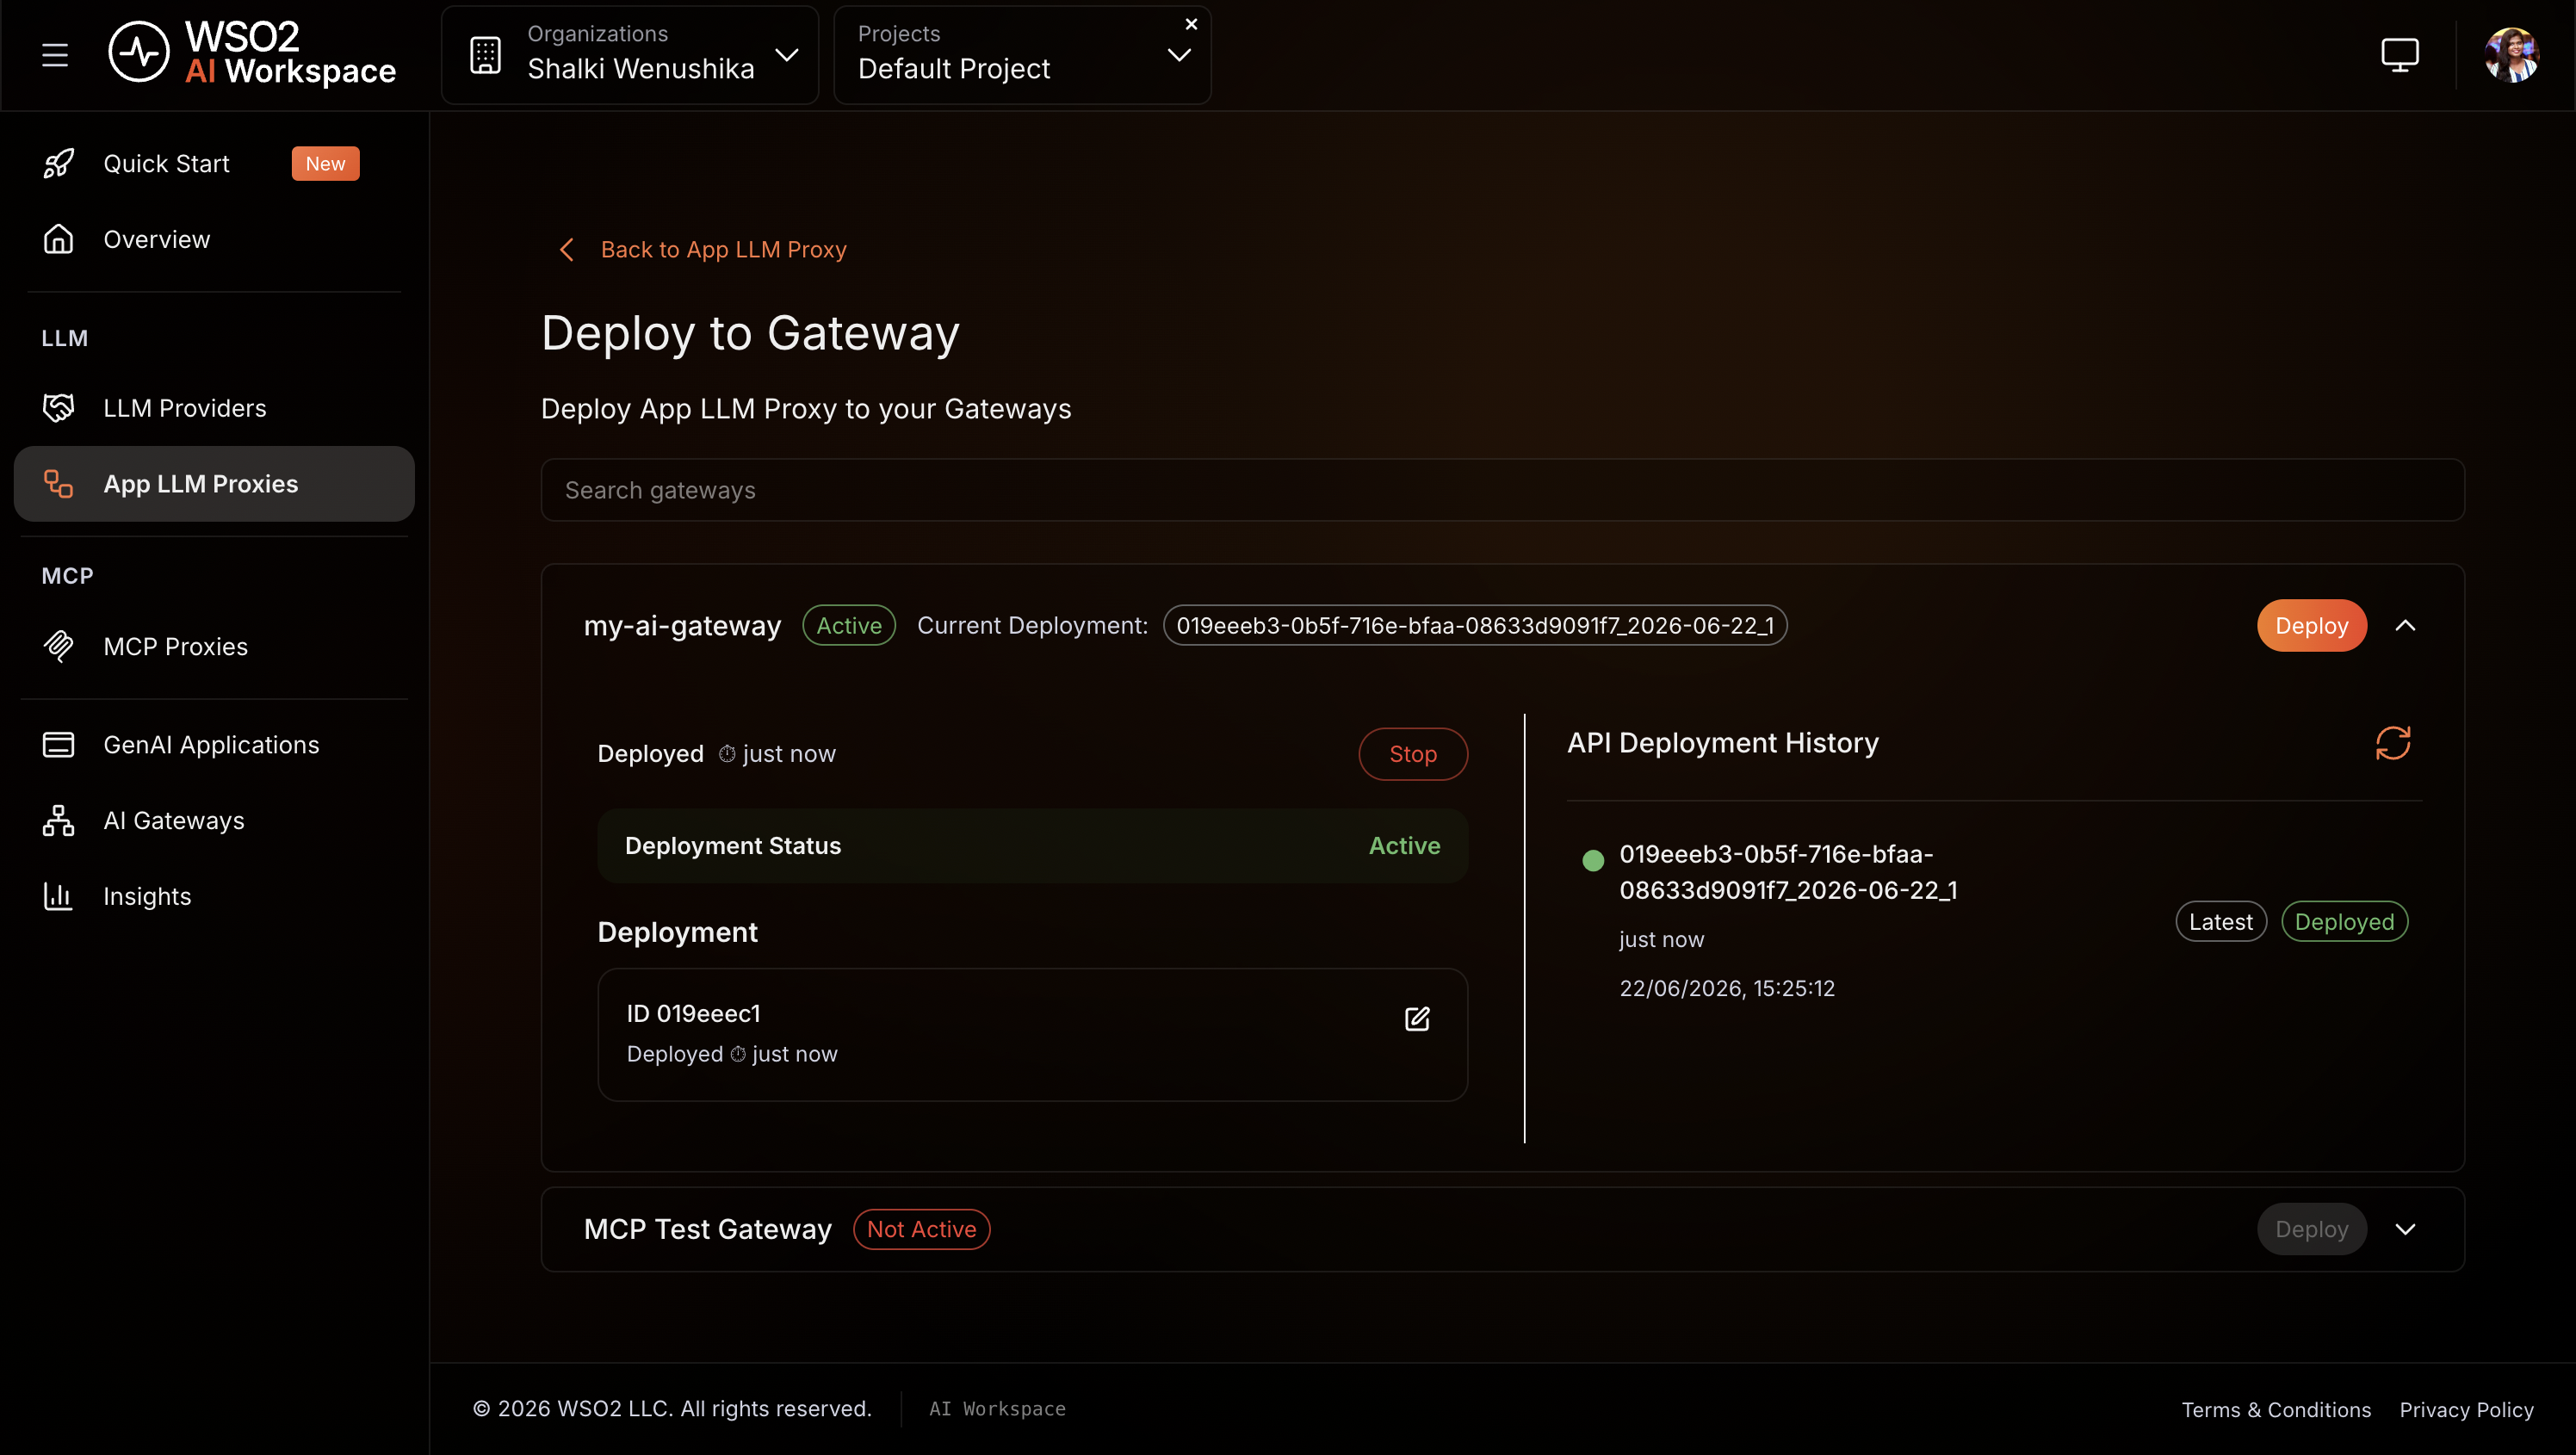Go to Overview in the sidebar
This screenshot has height=1455, width=2576.
(157, 239)
